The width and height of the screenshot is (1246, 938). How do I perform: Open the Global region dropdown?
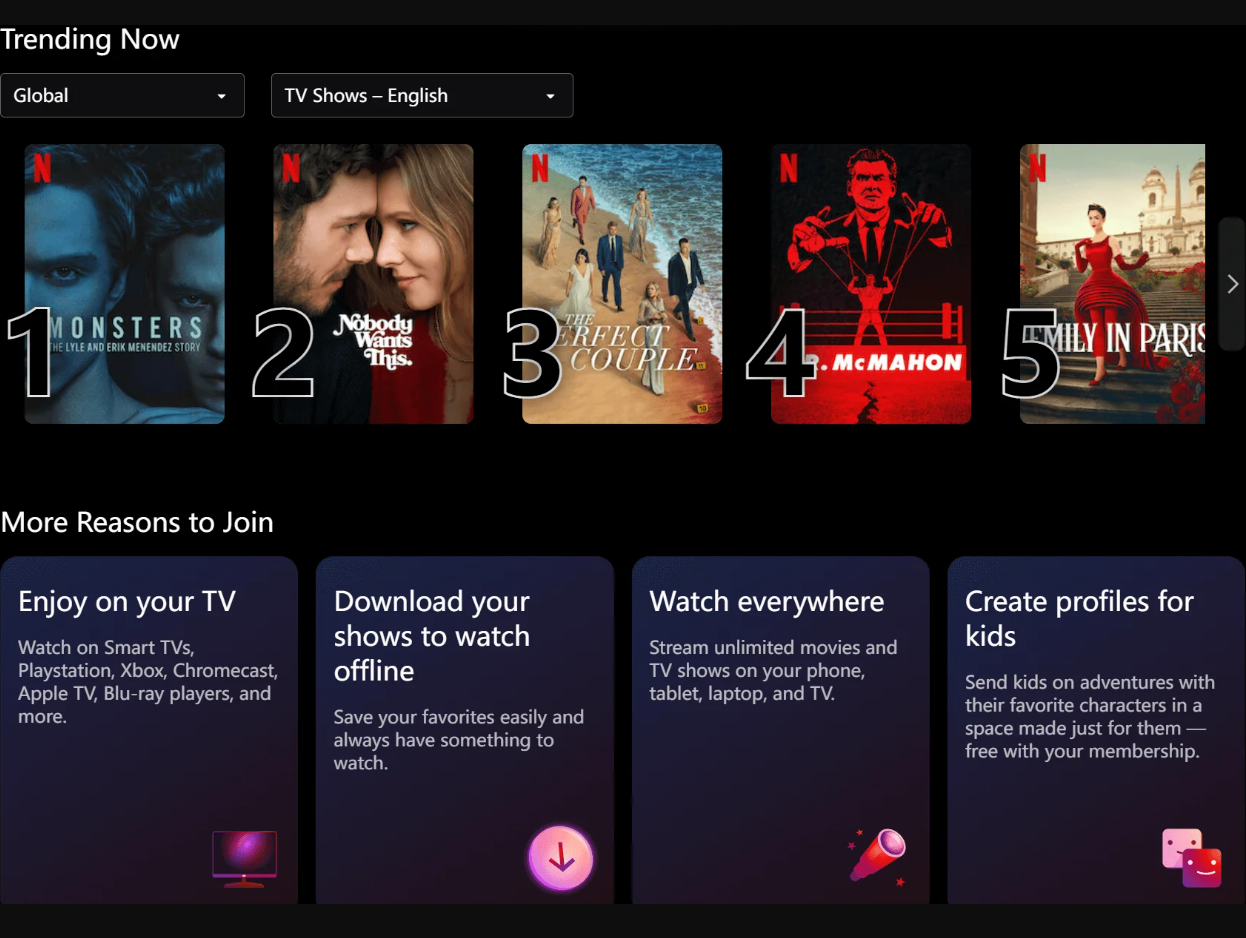tap(122, 96)
